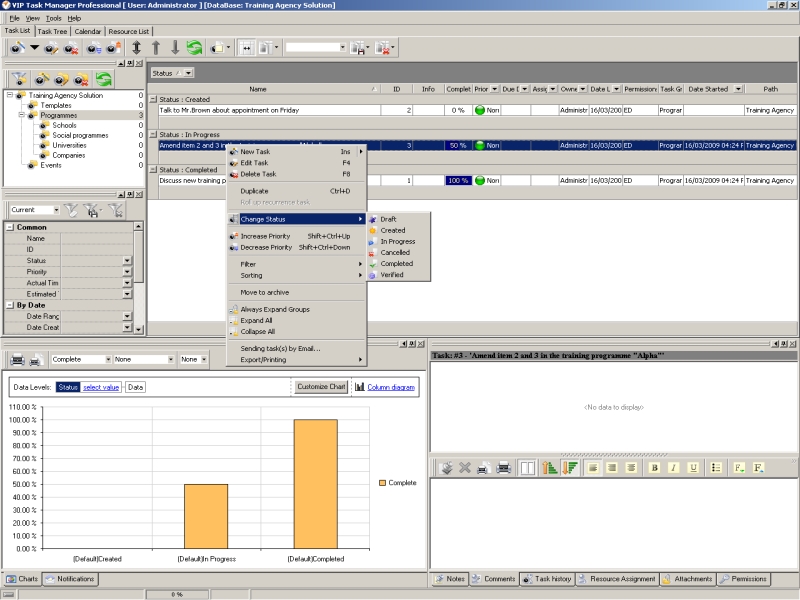Click the 'Column diagram' link
This screenshot has width=800, height=600.
(392, 386)
